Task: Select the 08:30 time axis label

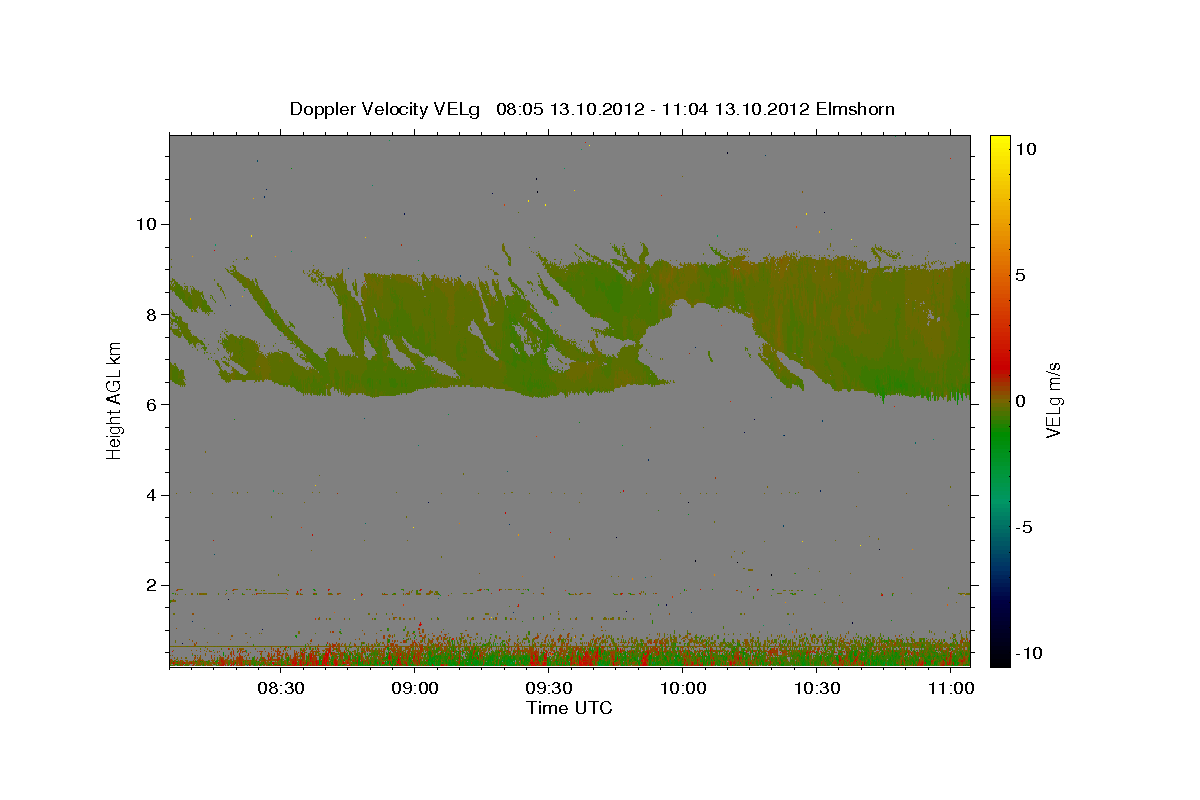Action: tap(281, 689)
